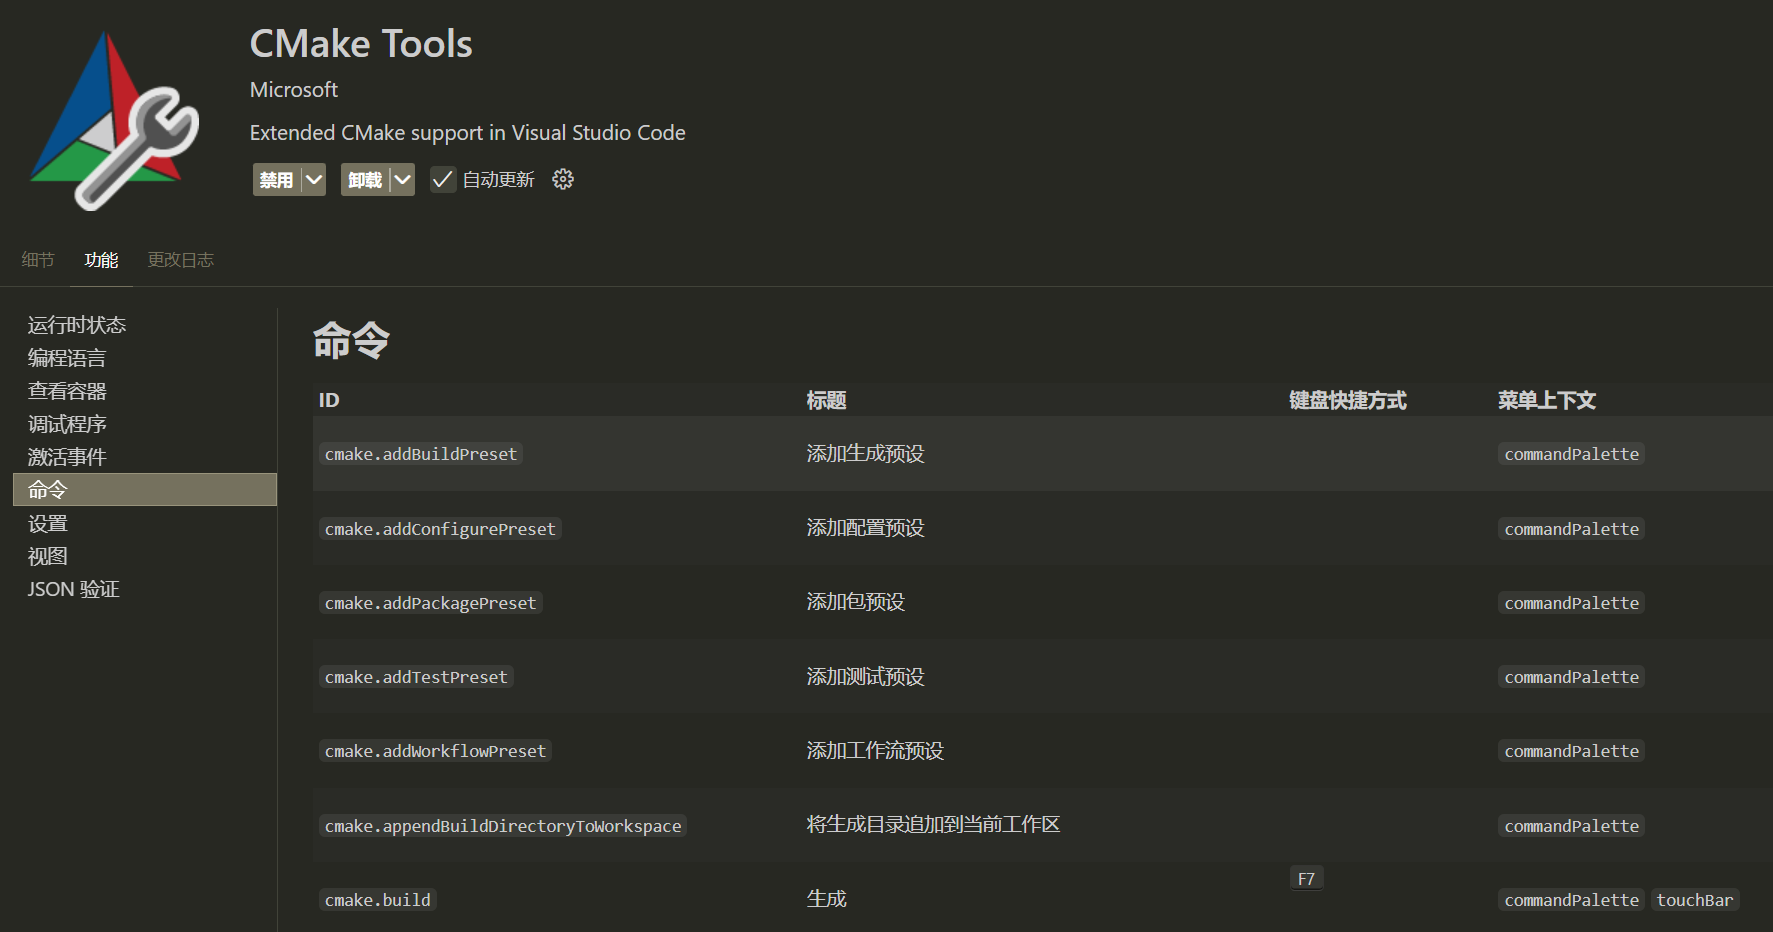Click the Microsoft publisher link
Screen dimensions: 1773x932
click(x=293, y=90)
